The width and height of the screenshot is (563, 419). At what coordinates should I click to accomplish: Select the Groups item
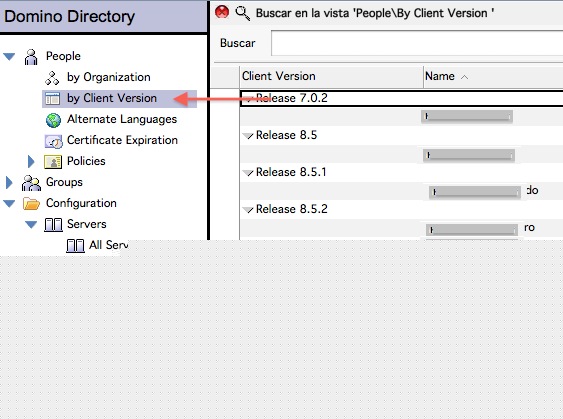[x=64, y=182]
